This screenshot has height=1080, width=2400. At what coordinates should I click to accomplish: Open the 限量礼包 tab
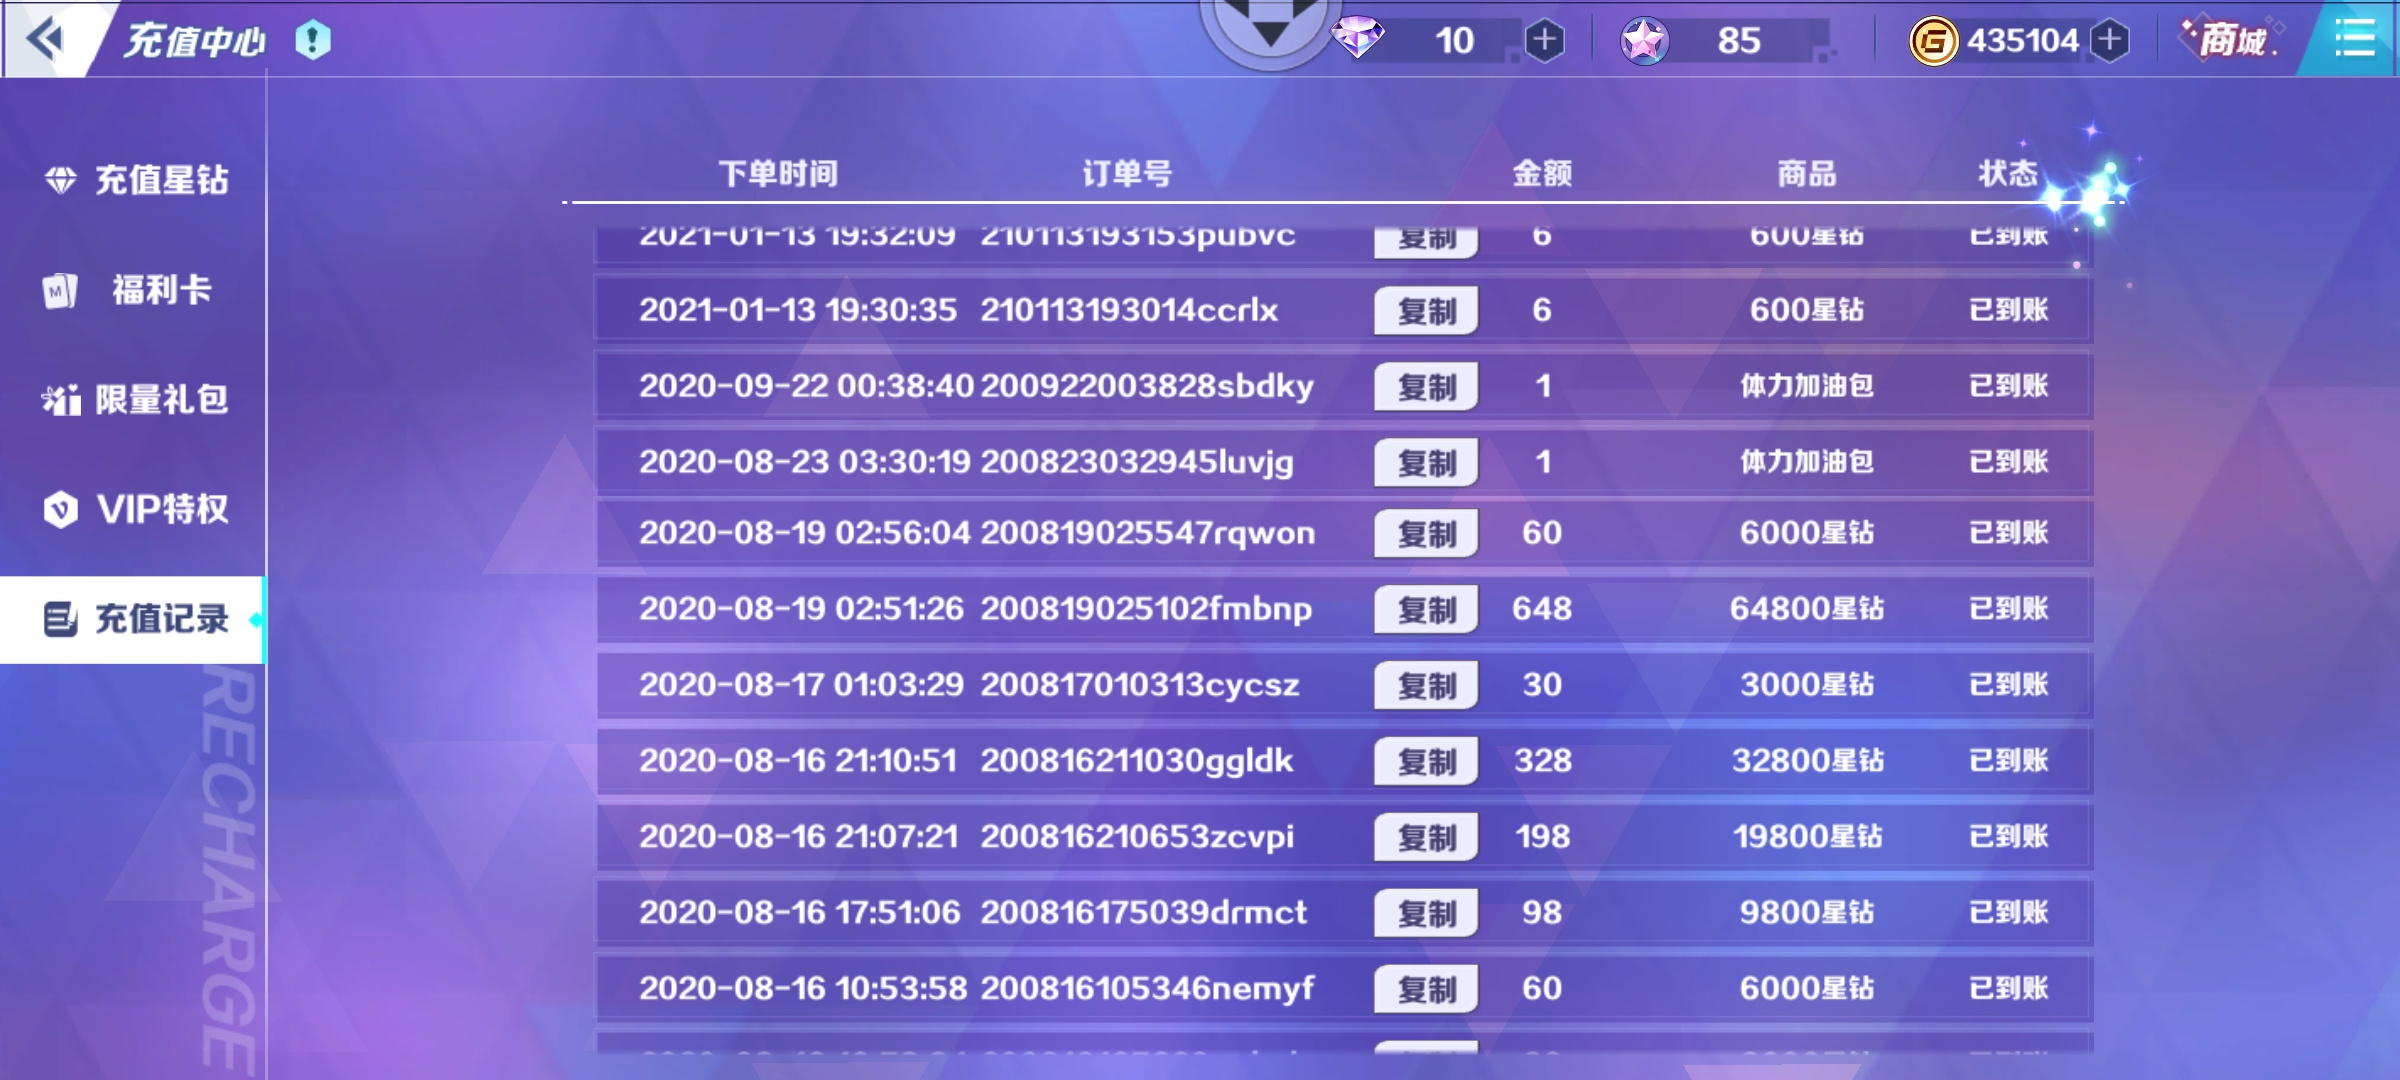click(134, 400)
